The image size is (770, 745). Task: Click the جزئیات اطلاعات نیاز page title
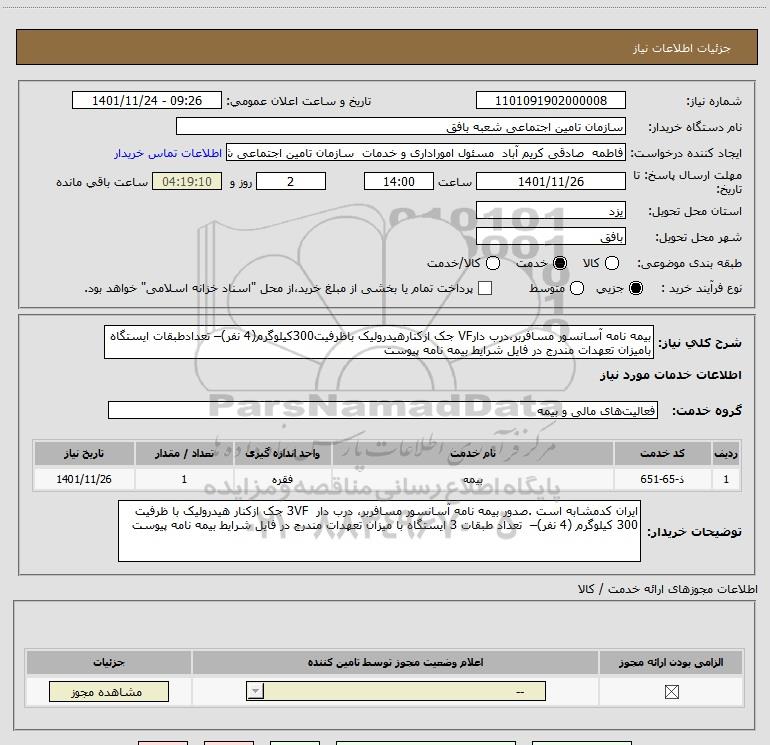(682, 48)
